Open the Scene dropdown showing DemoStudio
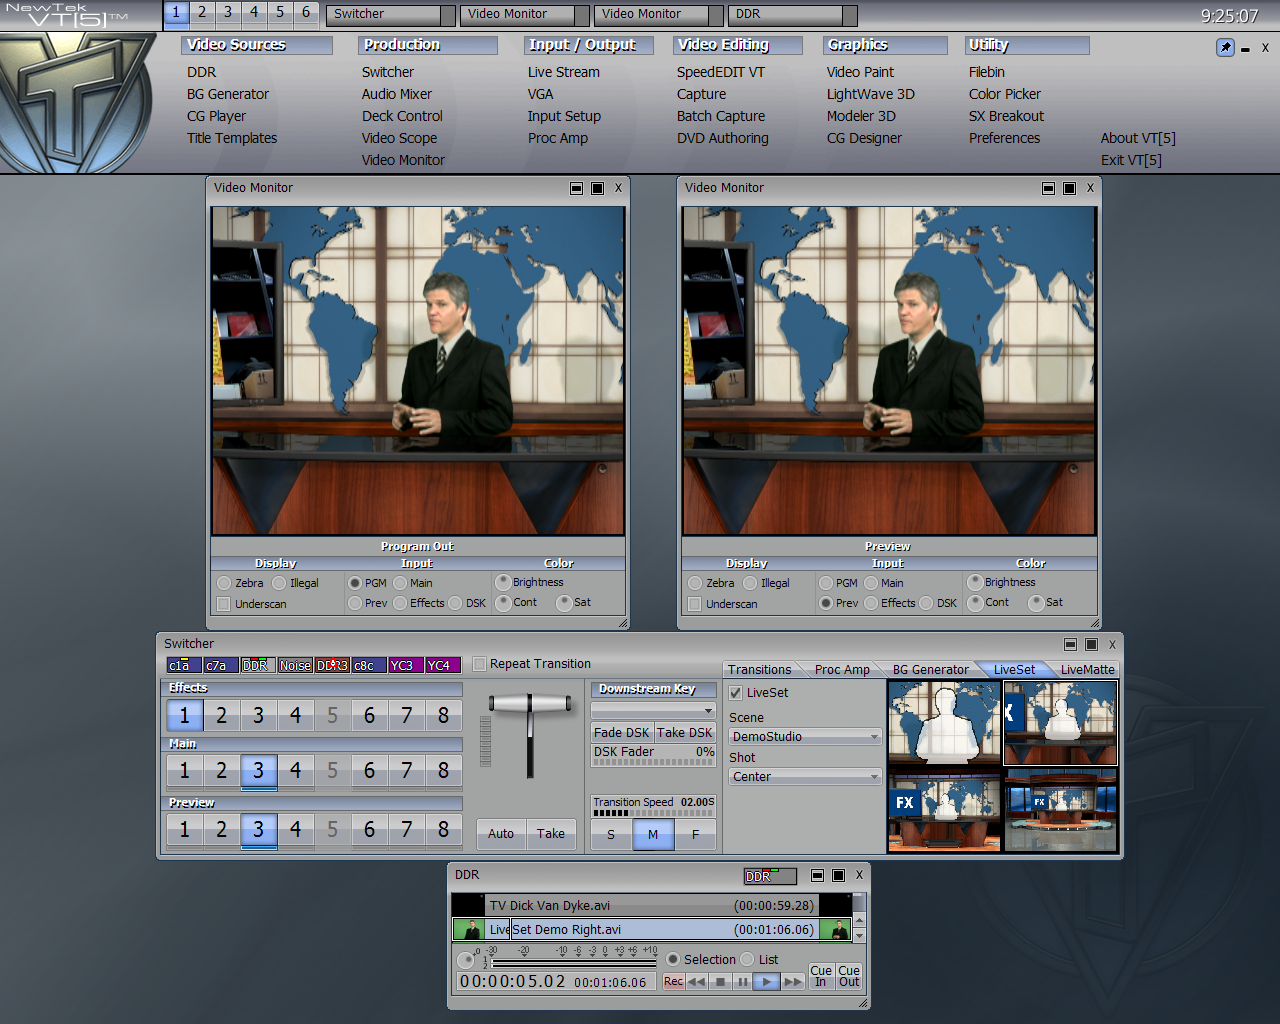Viewport: 1280px width, 1024px height. tap(805, 737)
